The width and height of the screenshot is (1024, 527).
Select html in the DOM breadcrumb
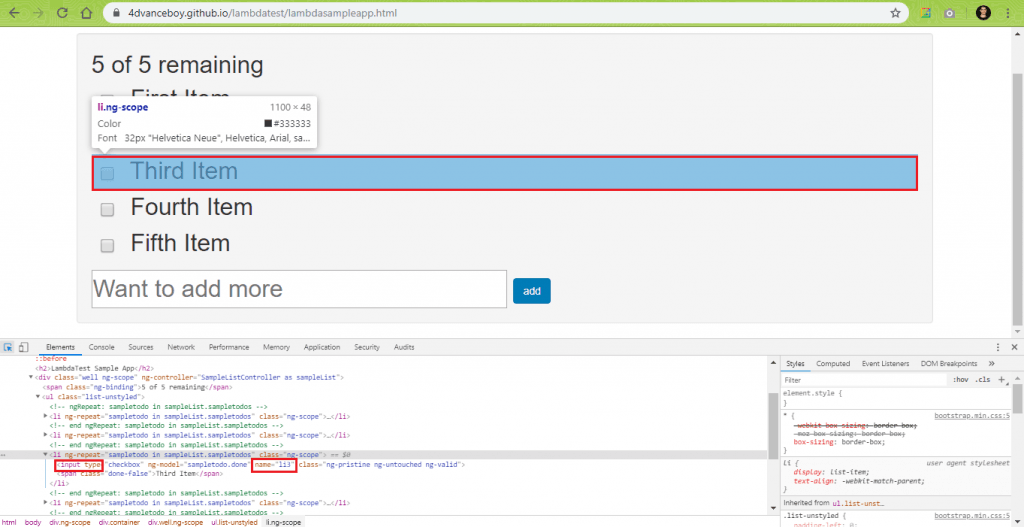click(x=9, y=522)
